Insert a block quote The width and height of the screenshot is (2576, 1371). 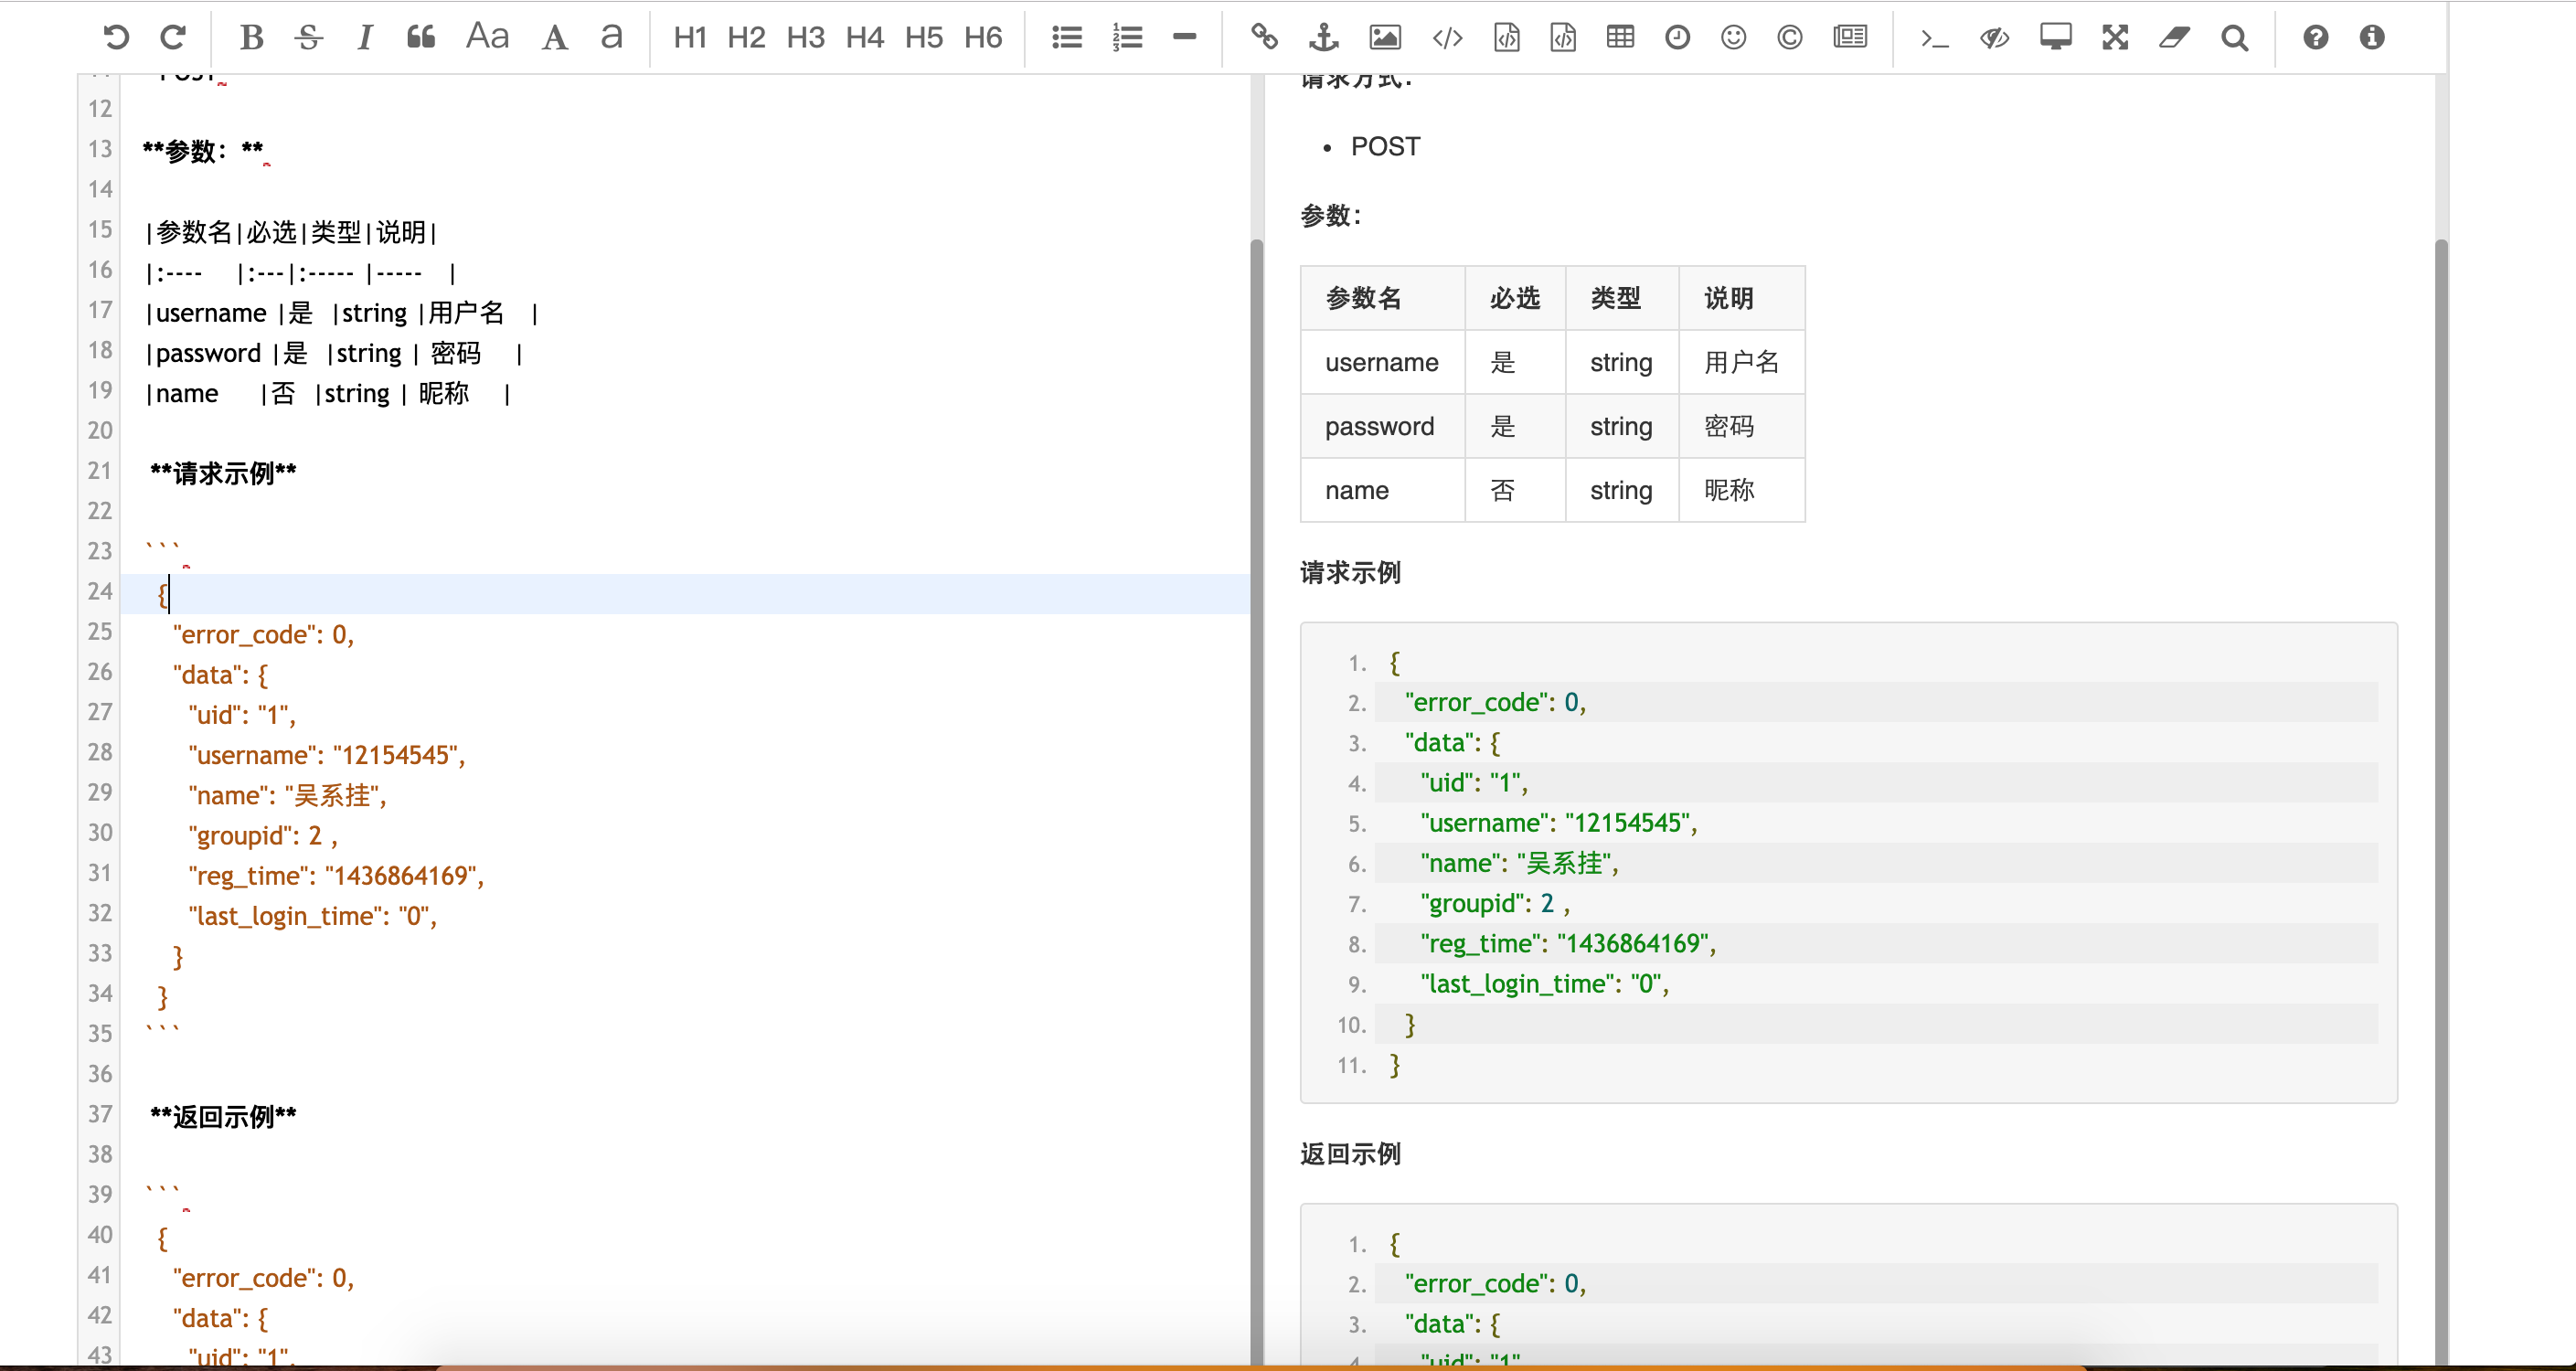tap(421, 38)
